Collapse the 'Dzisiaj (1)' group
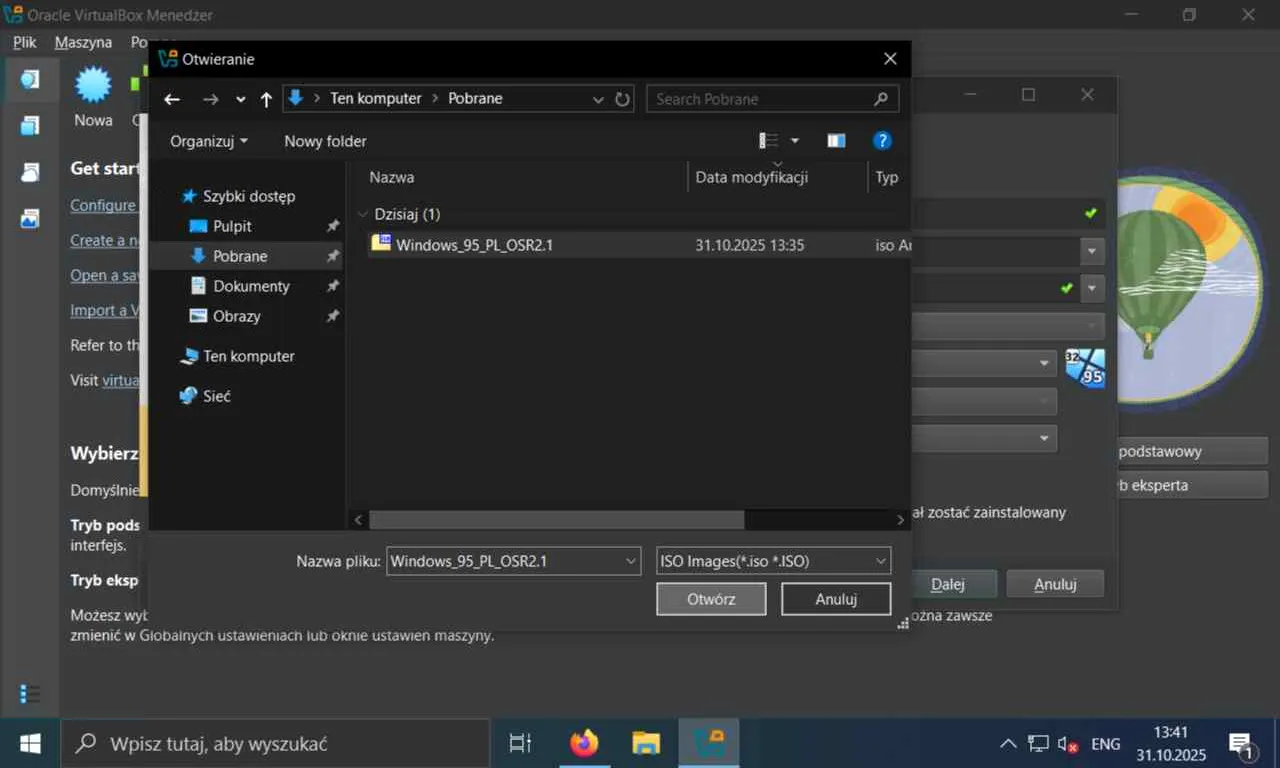The image size is (1280, 768). [362, 214]
